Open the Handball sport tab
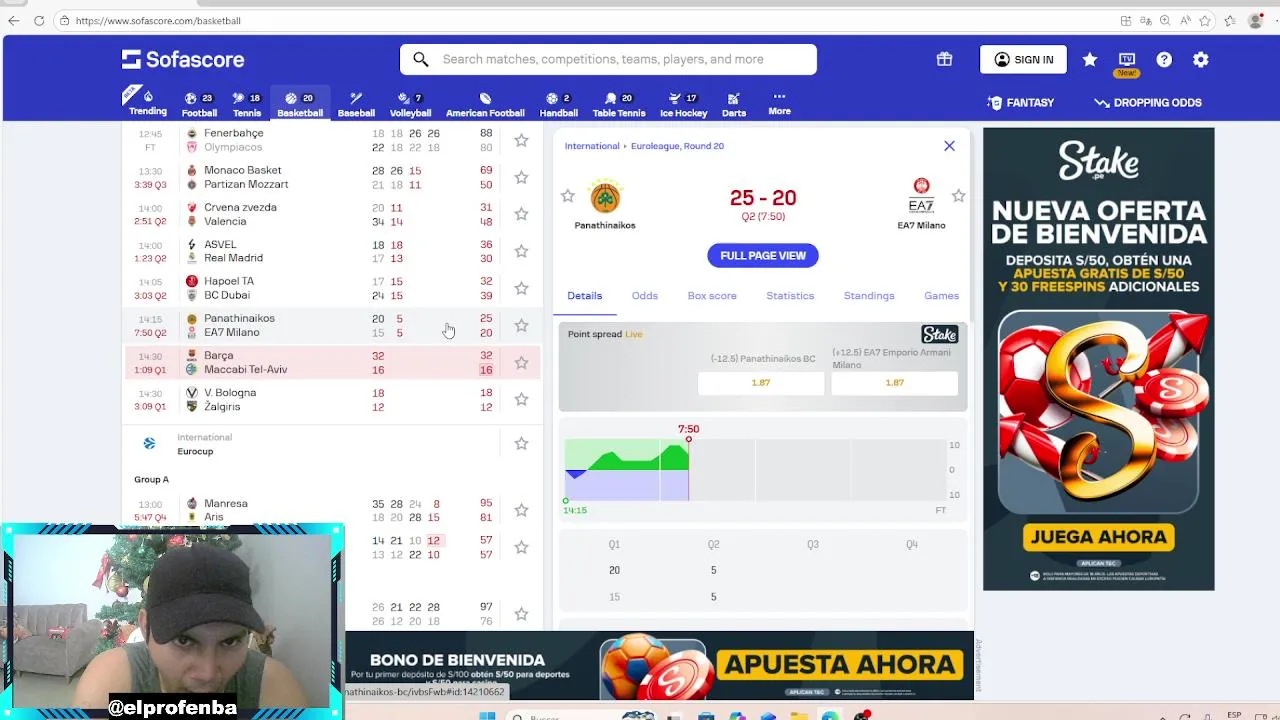This screenshot has height=720, width=1280. click(x=559, y=104)
